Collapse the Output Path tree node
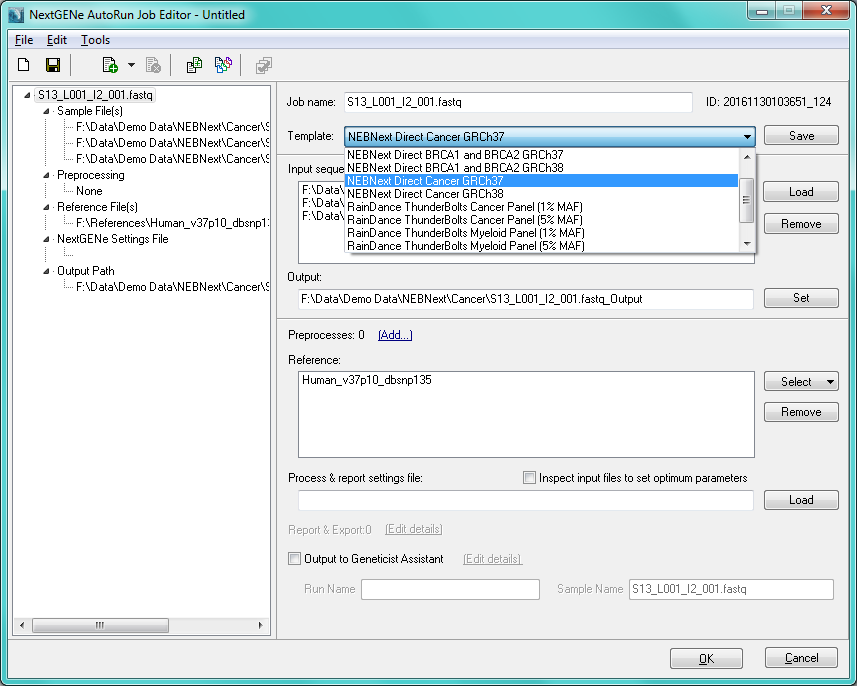 click(x=46, y=271)
